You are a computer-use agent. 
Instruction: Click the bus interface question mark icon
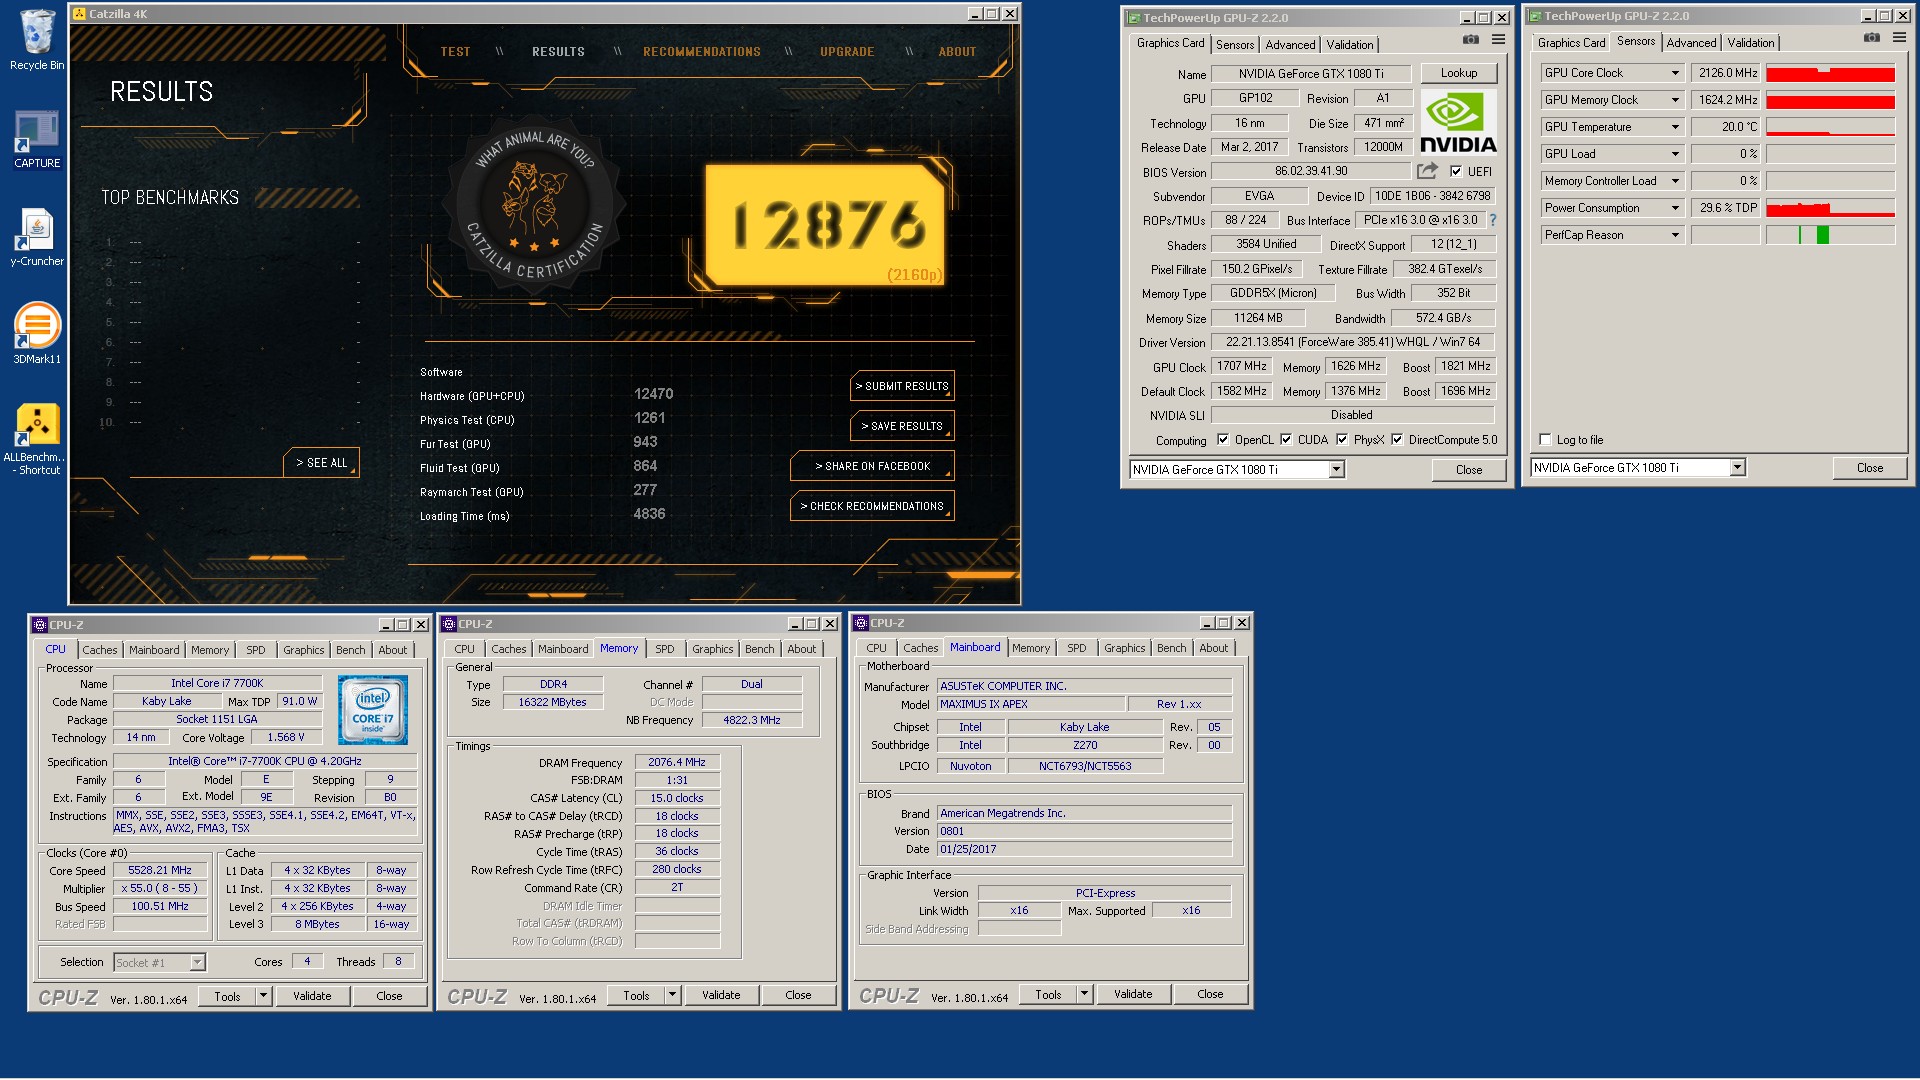[1493, 220]
